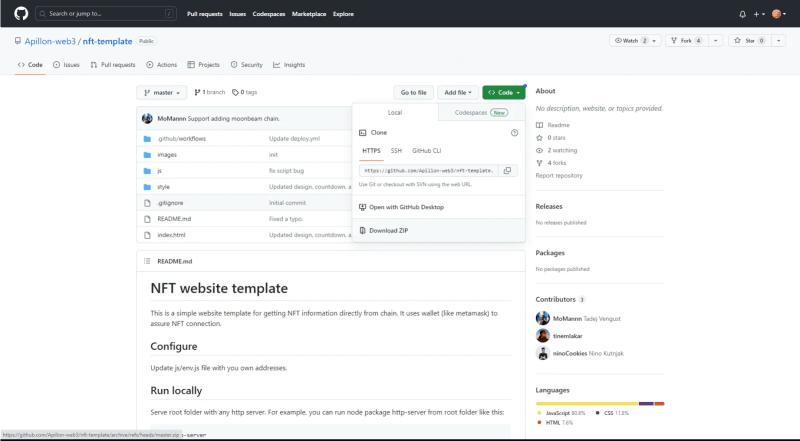Open tinemlakar contributor profile
This screenshot has height=441, width=800.
coord(567,336)
